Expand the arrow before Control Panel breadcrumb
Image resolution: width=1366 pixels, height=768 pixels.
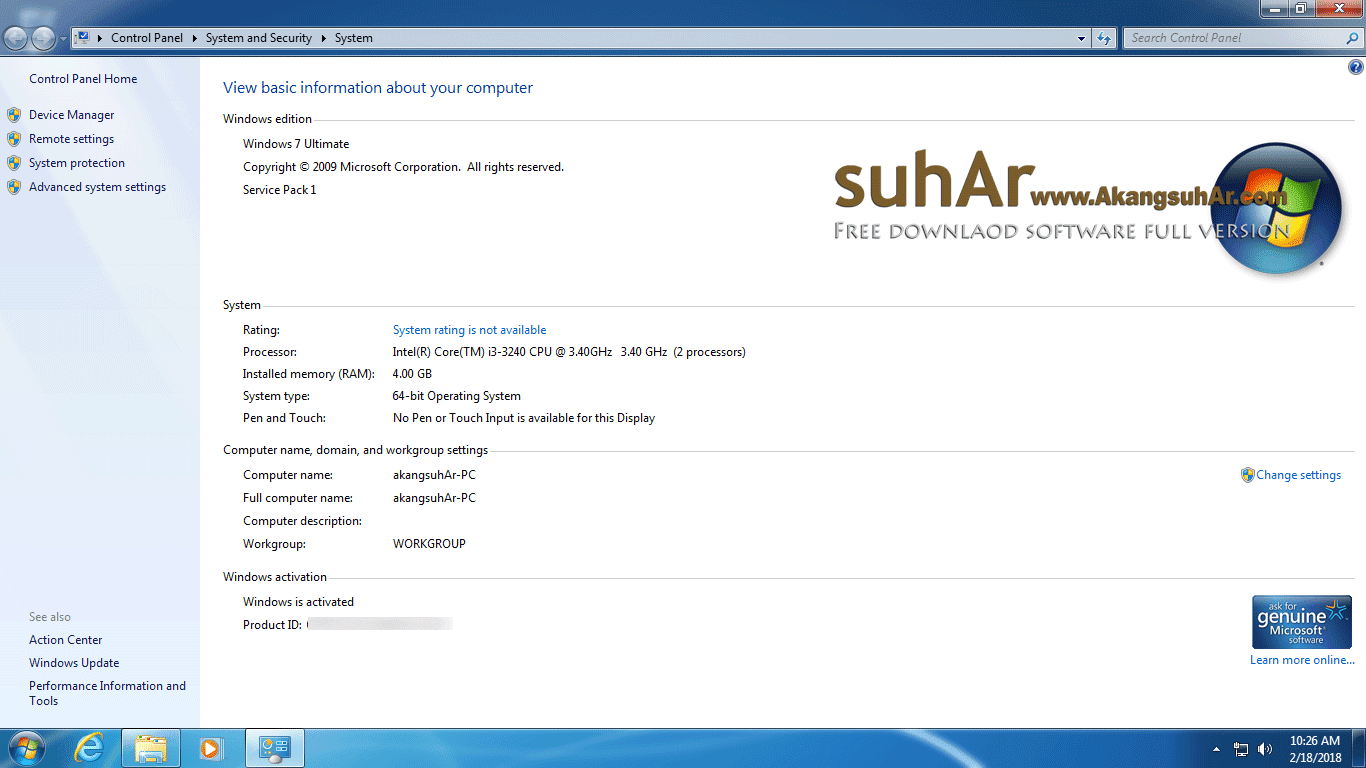[x=100, y=38]
